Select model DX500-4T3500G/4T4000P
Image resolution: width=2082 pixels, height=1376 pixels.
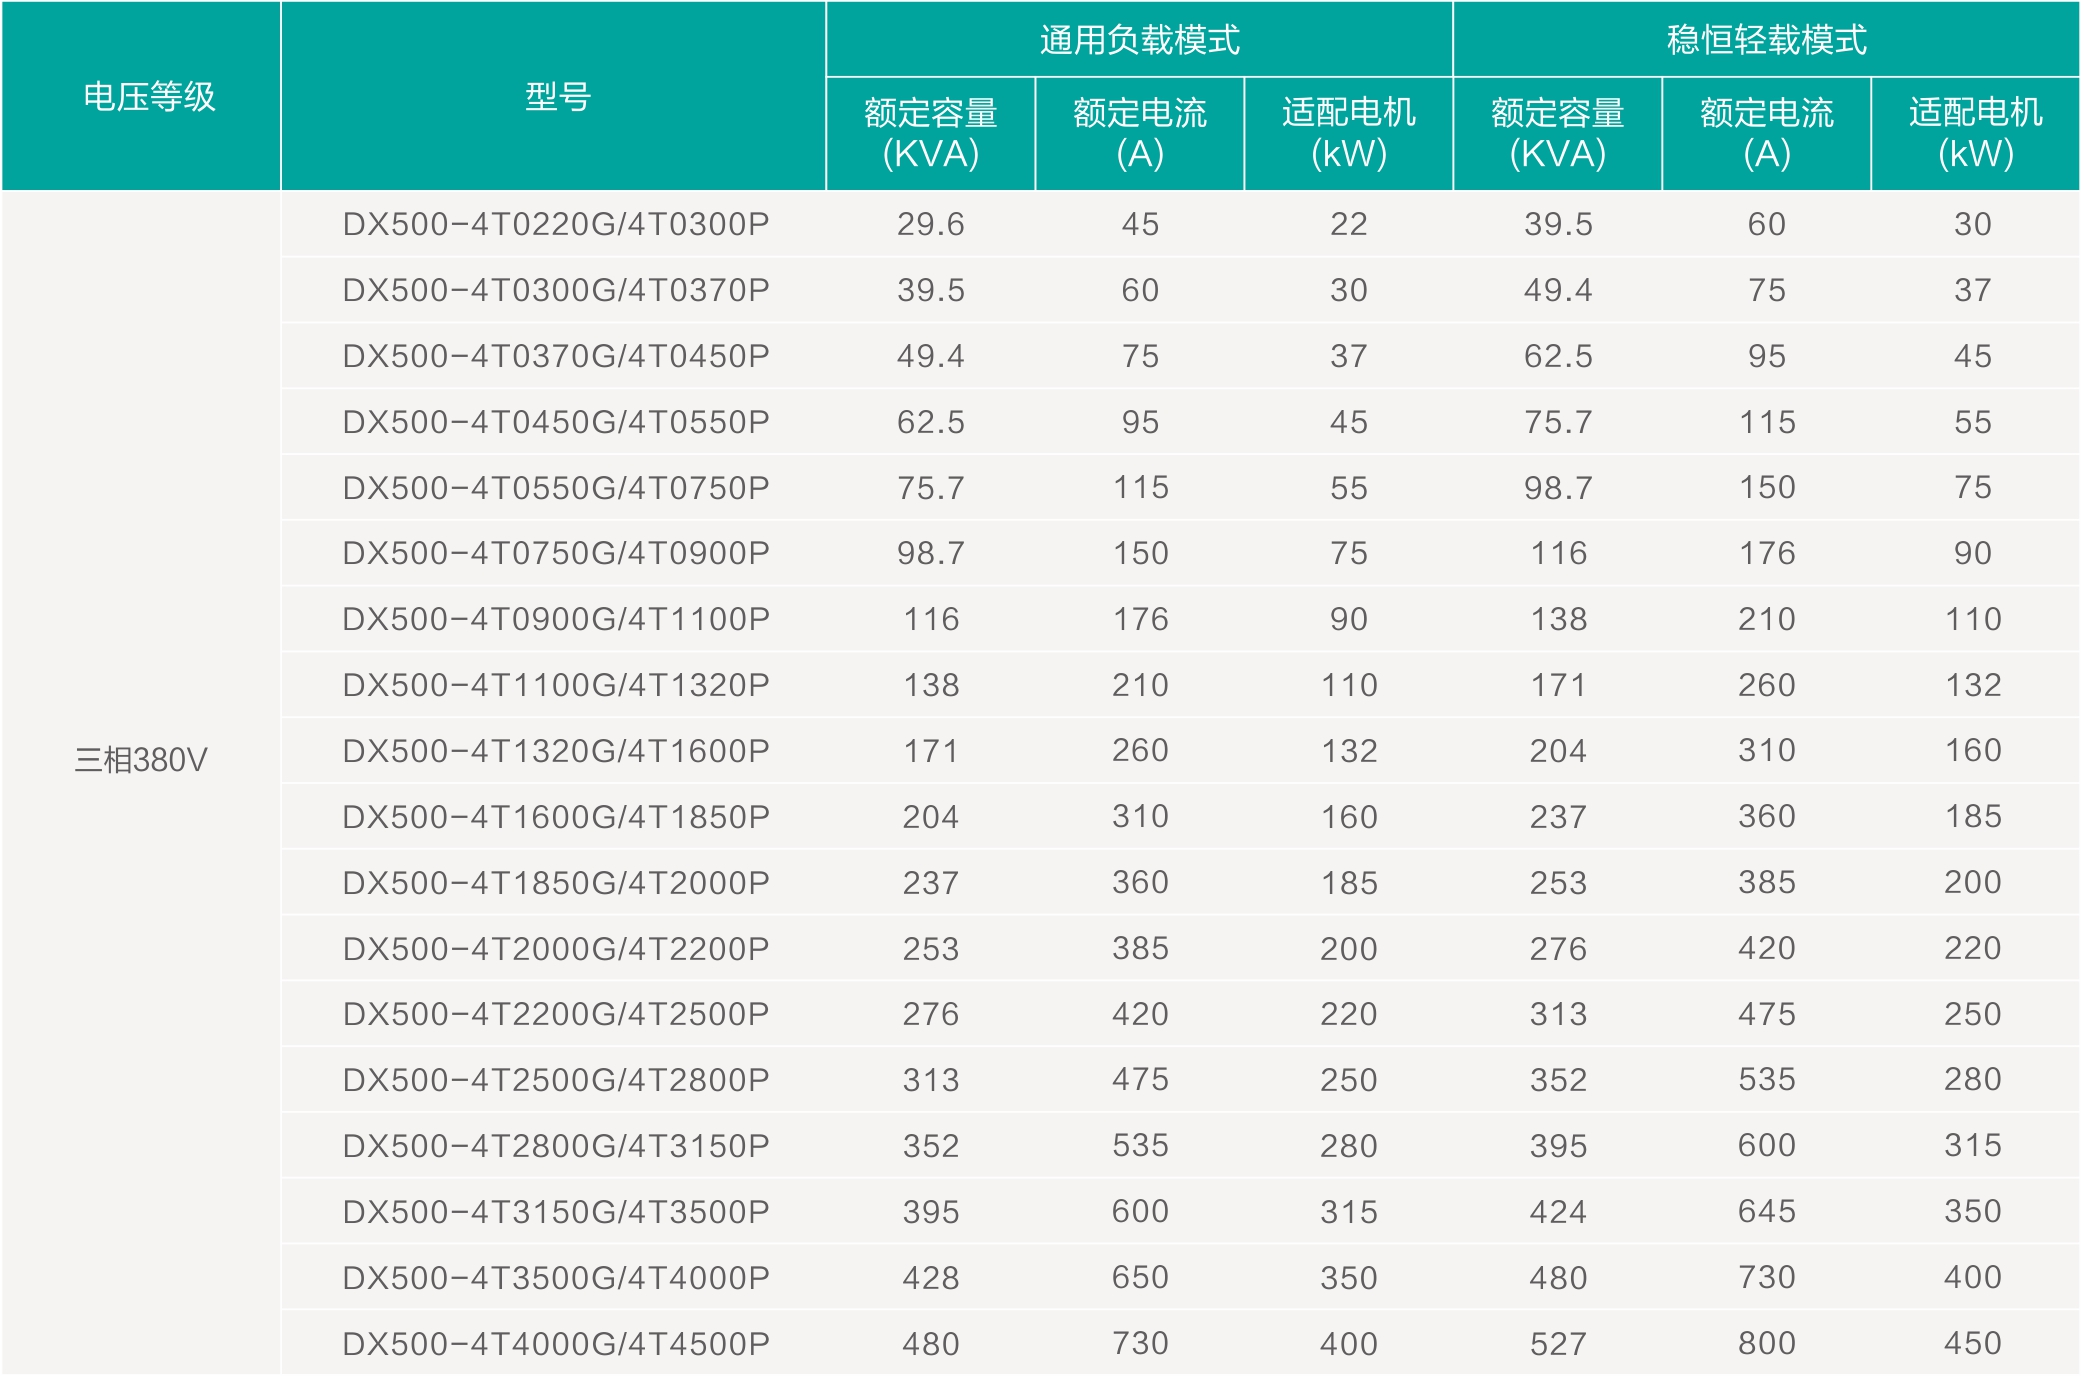(x=556, y=1278)
